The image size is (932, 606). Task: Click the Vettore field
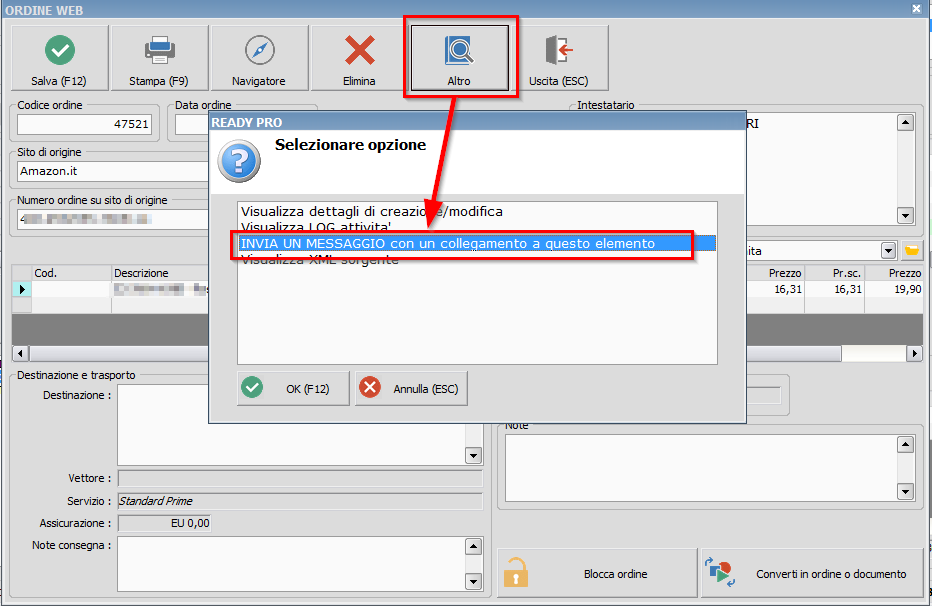pyautogui.click(x=300, y=478)
